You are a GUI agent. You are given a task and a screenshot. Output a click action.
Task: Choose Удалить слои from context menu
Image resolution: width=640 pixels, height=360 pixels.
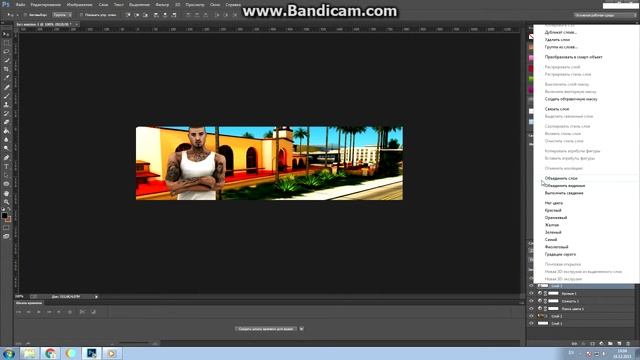557,40
